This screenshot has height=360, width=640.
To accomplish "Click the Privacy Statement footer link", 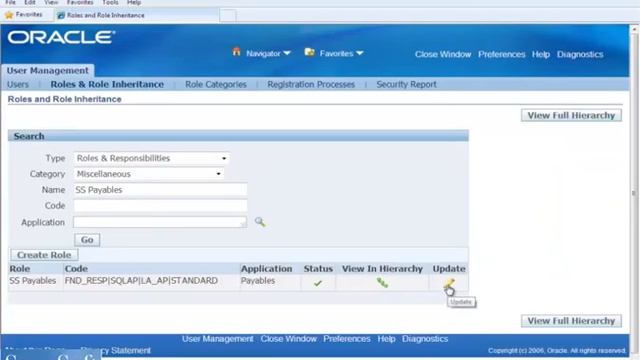I will (x=116, y=350).
